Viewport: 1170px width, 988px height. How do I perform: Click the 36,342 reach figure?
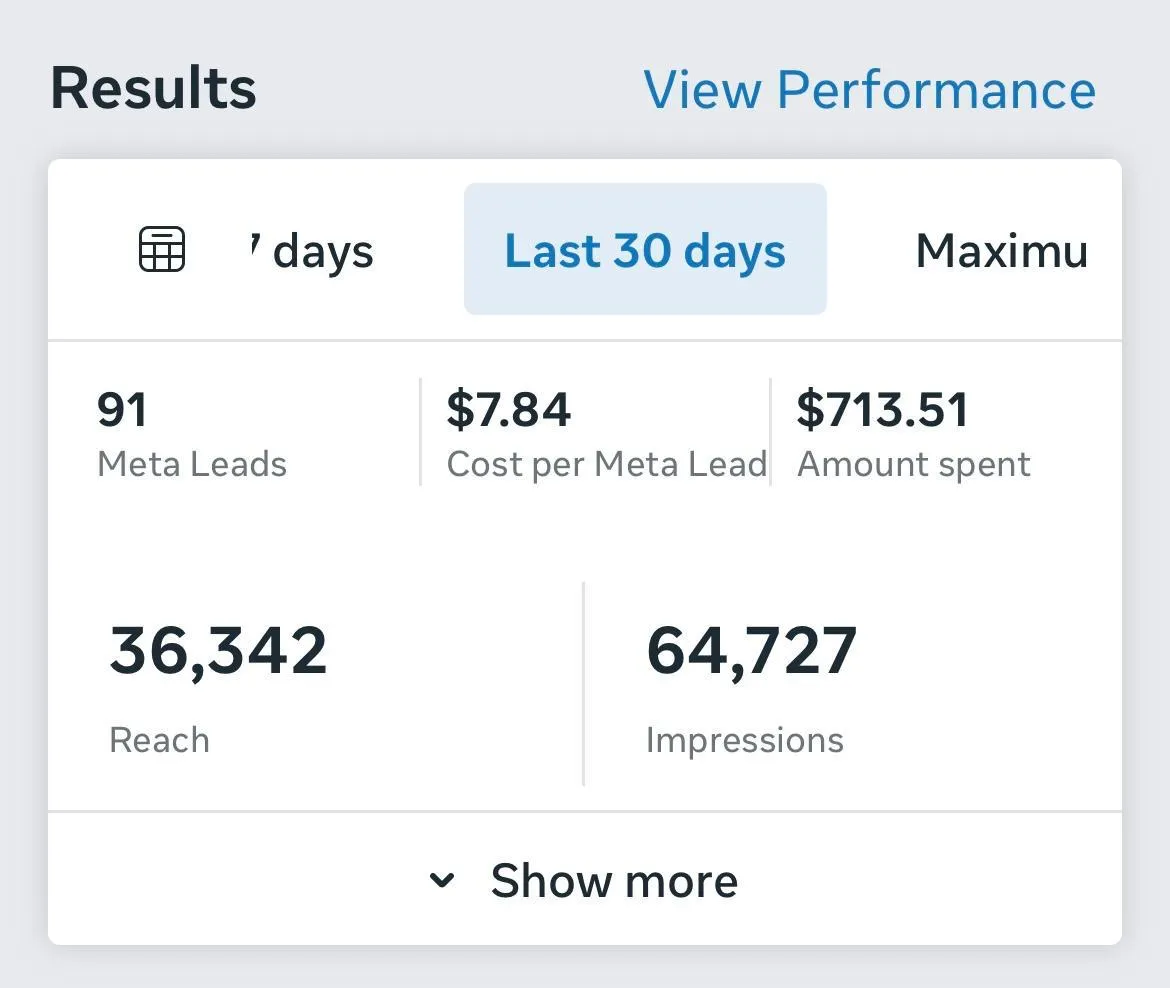click(x=218, y=650)
